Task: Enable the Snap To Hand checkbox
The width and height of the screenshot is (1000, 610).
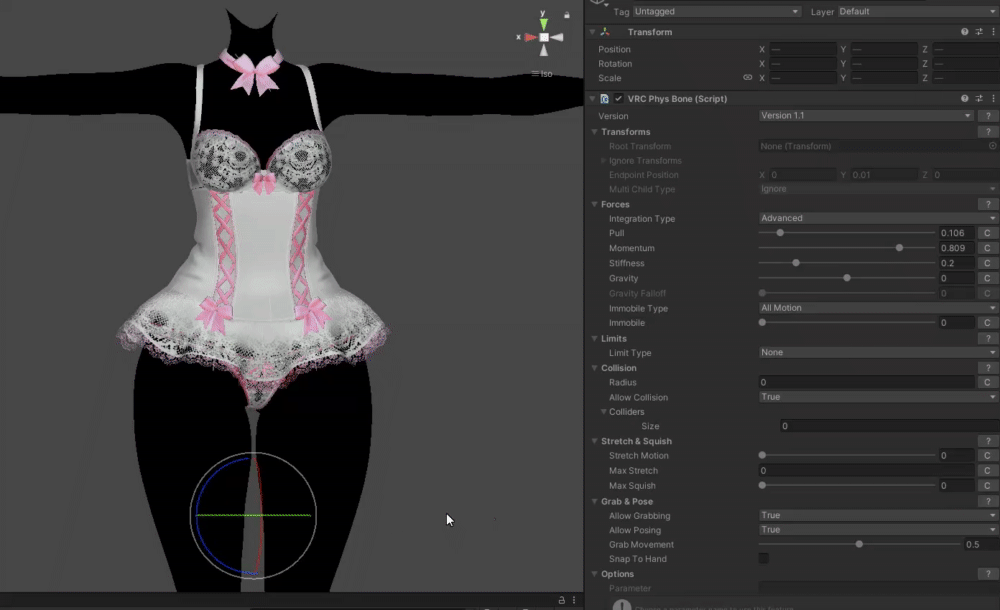Action: pyautogui.click(x=764, y=559)
